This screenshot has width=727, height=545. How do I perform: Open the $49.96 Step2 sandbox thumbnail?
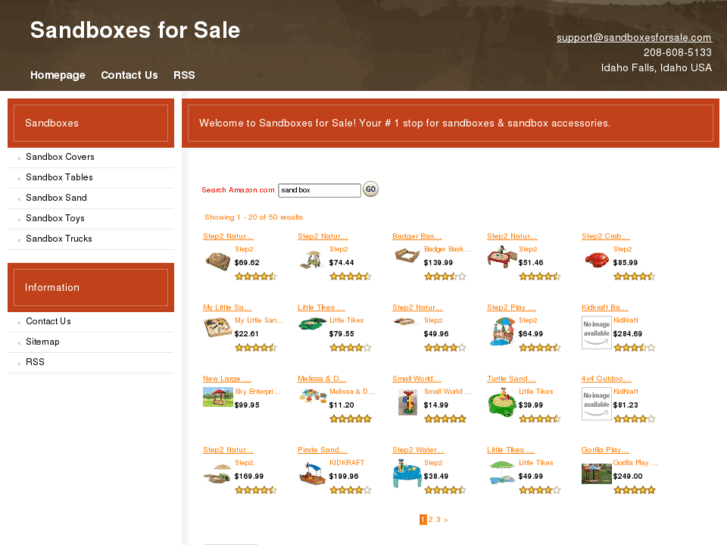click(405, 321)
